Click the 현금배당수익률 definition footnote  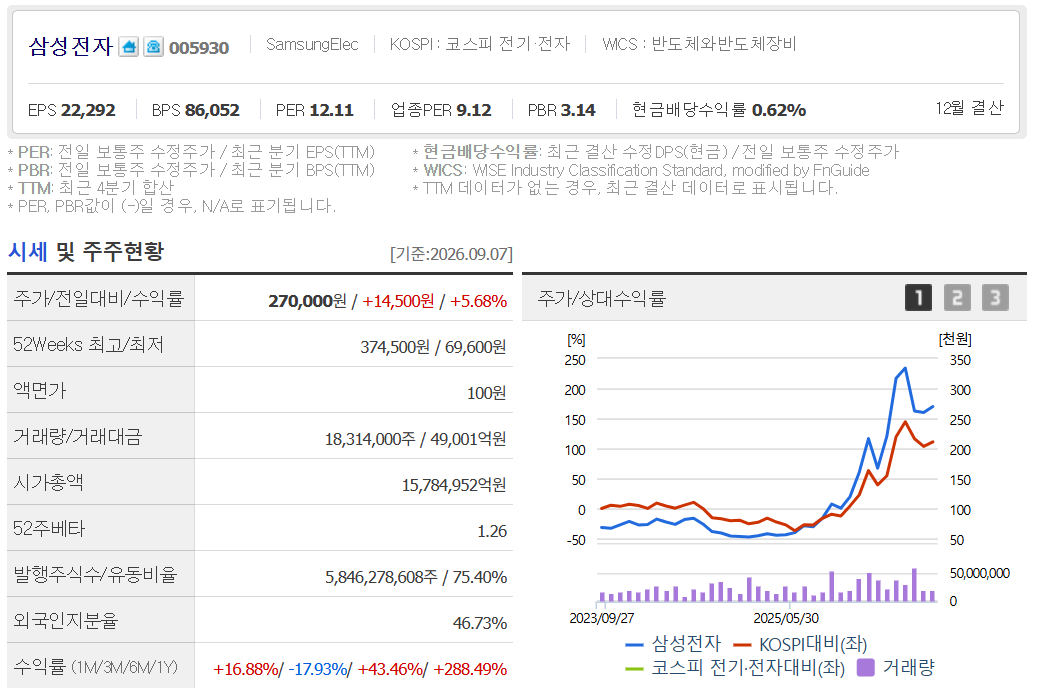pos(656,152)
